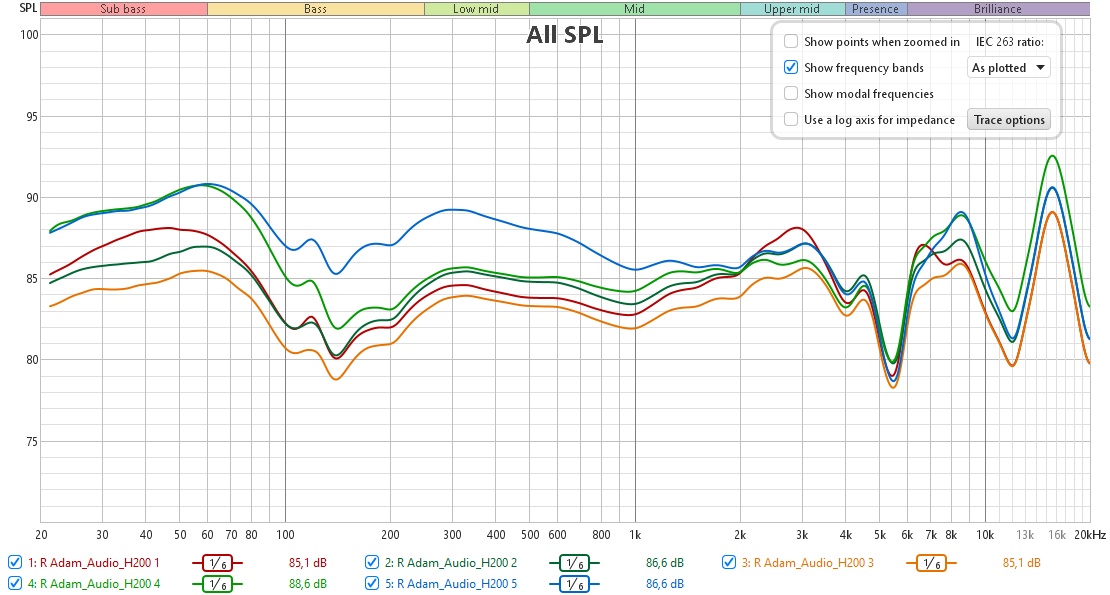Uncheck Show frequency bands

791,68
